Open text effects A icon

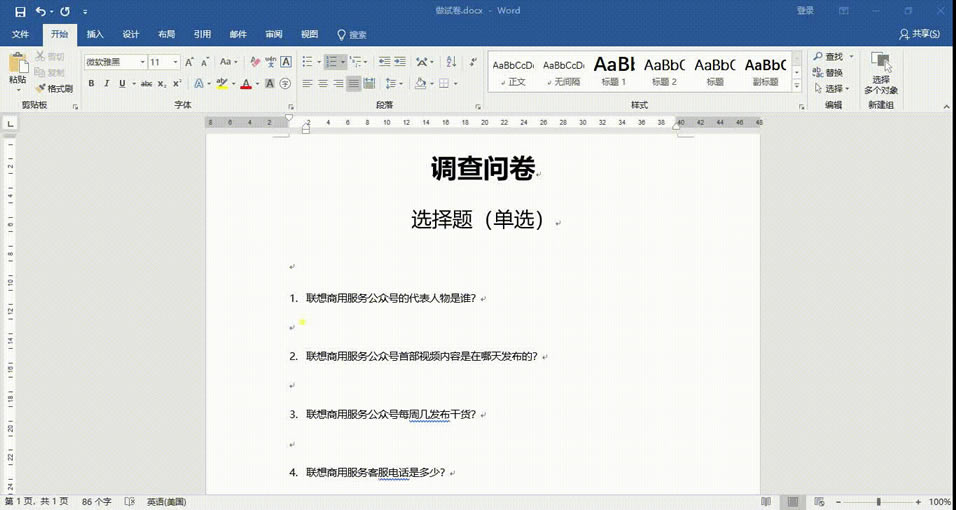point(199,84)
